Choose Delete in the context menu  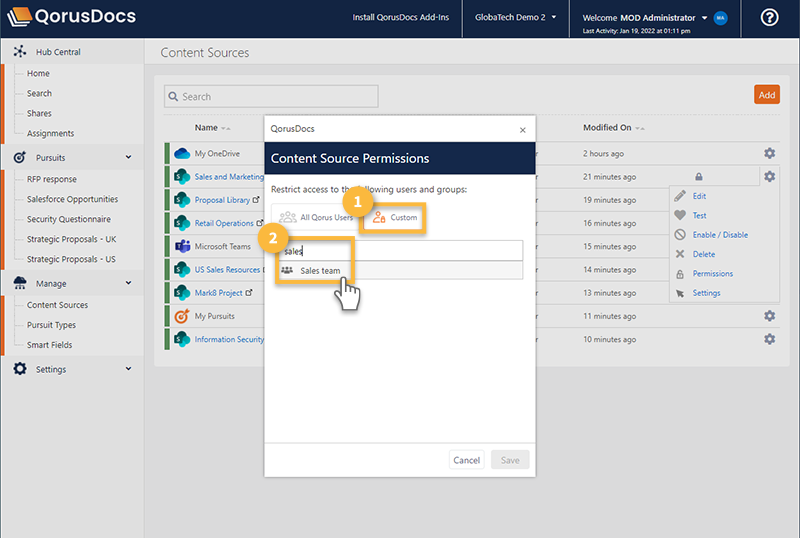pyautogui.click(x=704, y=254)
